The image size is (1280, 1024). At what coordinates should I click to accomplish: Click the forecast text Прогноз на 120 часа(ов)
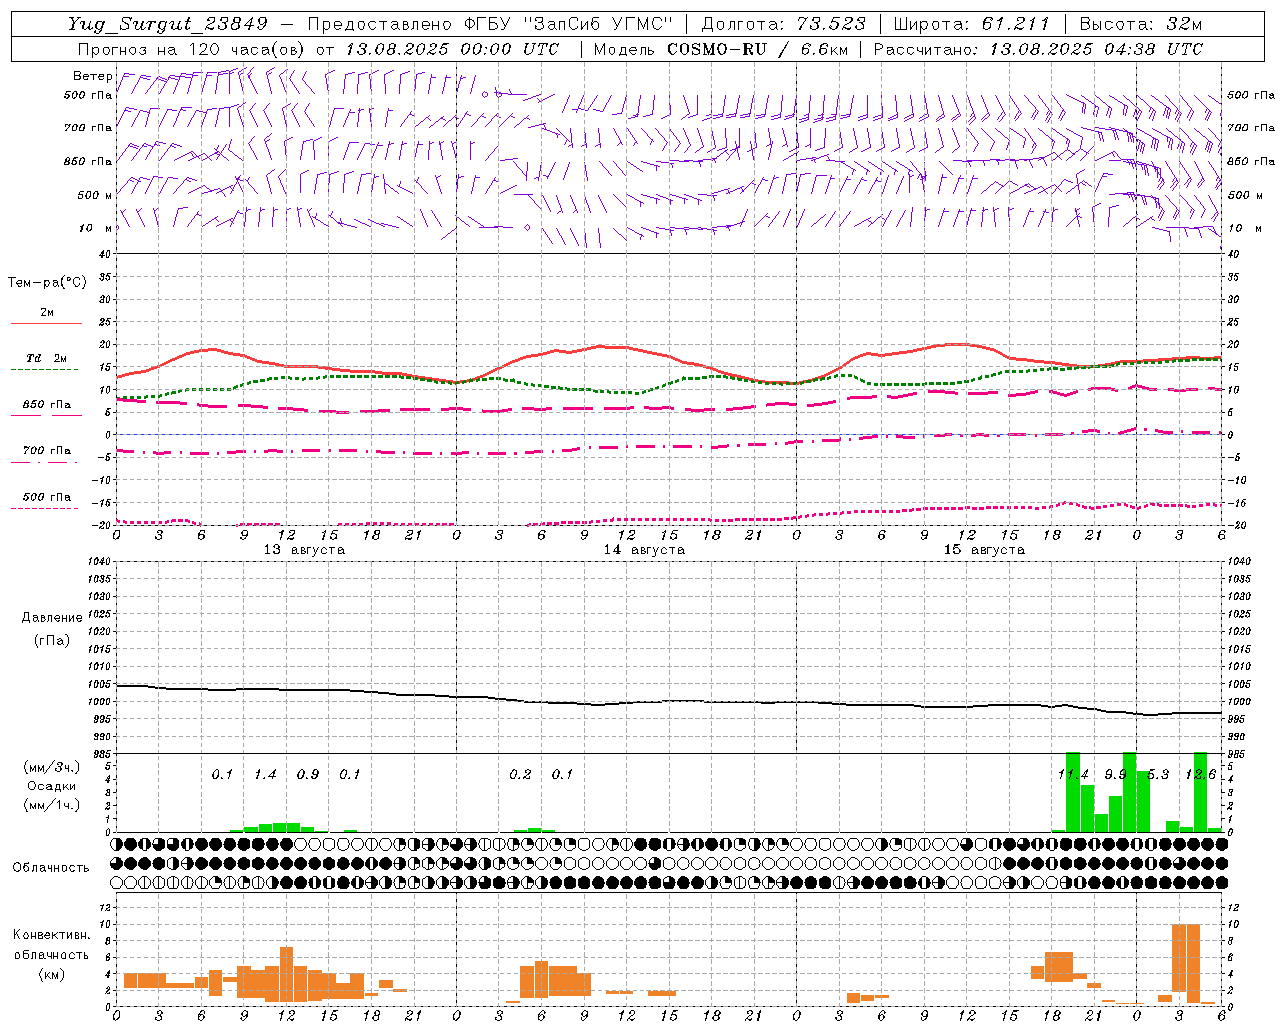click(192, 49)
